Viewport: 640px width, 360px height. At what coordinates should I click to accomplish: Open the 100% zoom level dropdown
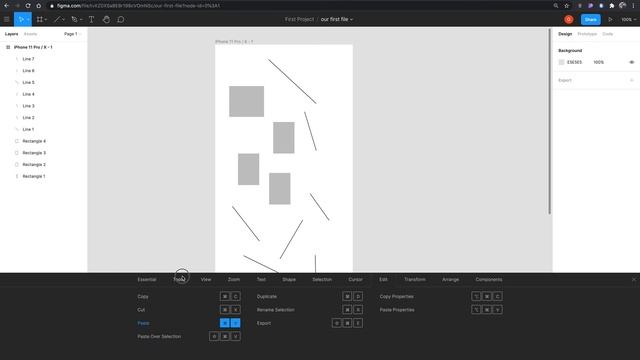[x=629, y=19]
